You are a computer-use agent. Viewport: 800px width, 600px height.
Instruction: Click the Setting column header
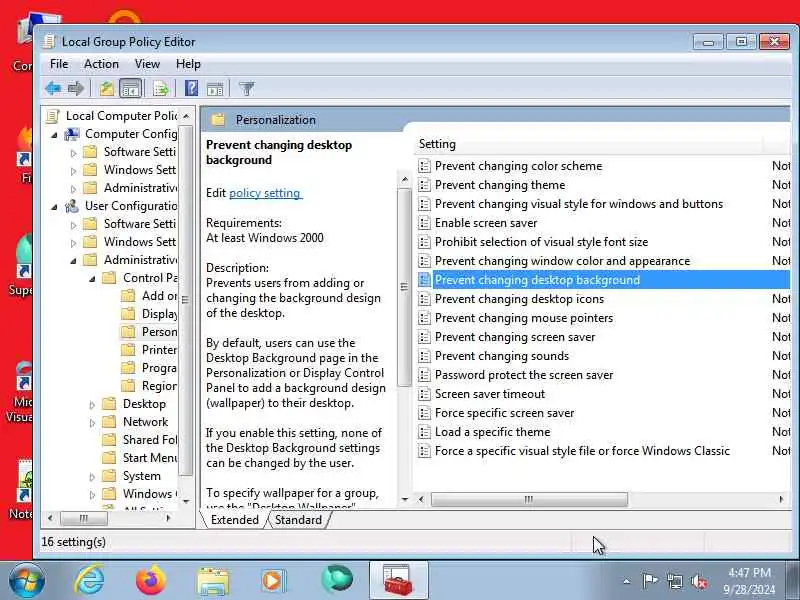[x=589, y=144]
